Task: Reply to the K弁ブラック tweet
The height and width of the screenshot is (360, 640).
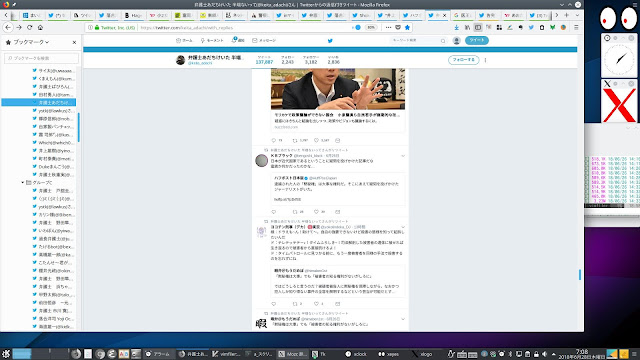Action: (274, 212)
